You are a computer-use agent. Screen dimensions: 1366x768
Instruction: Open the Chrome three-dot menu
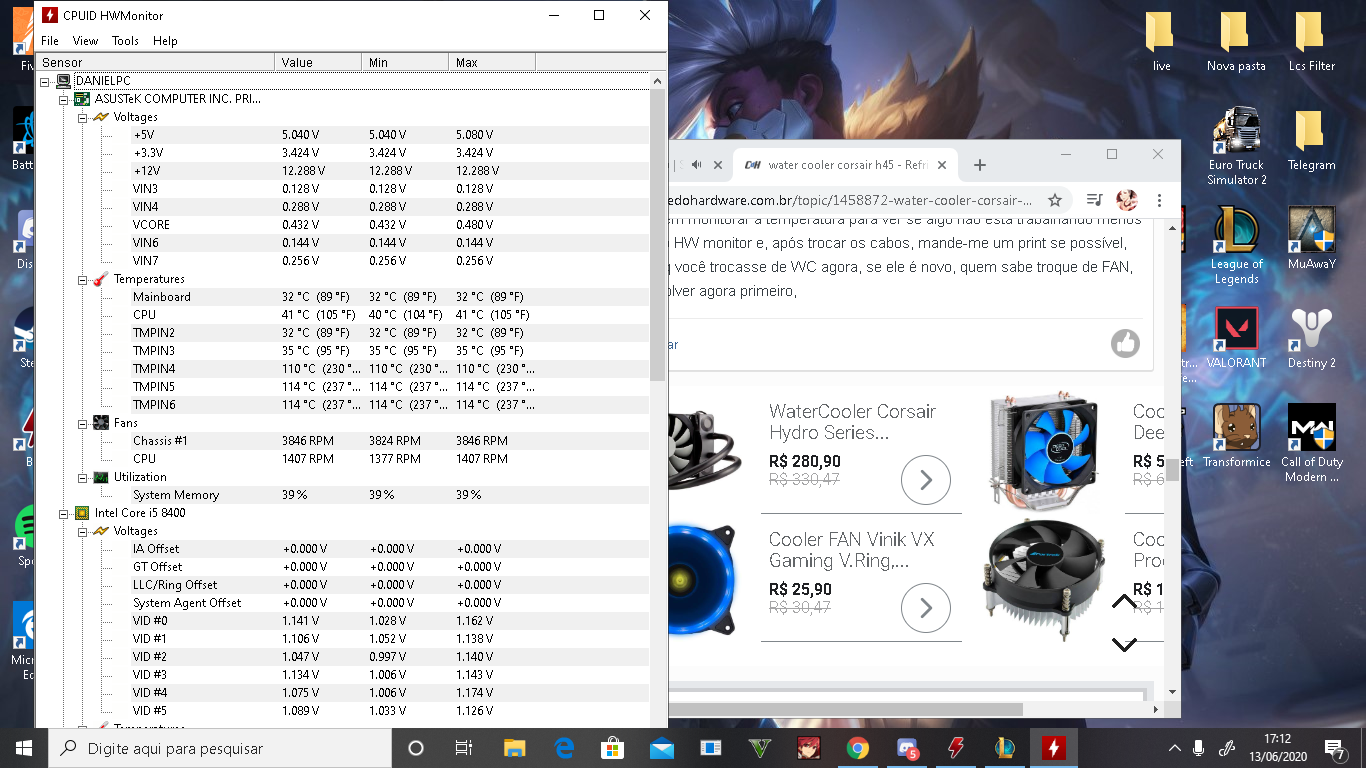pyautogui.click(x=1159, y=200)
